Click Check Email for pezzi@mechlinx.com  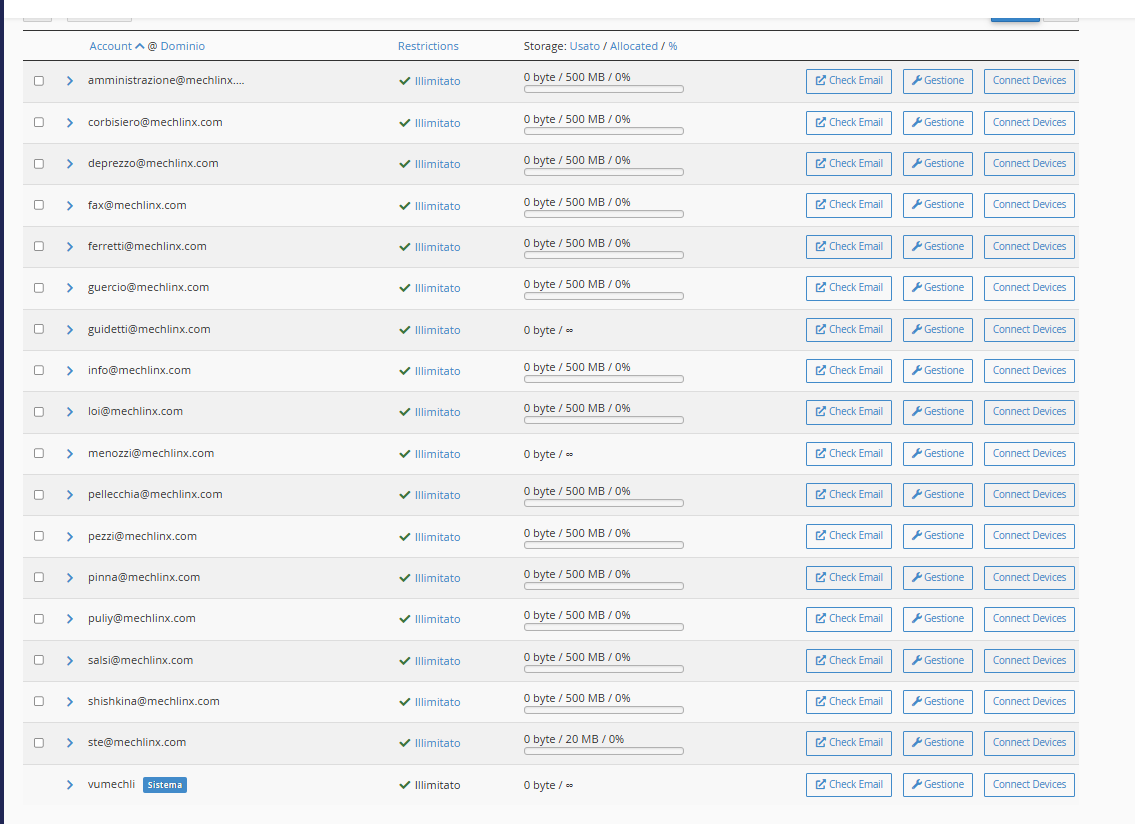click(x=848, y=536)
